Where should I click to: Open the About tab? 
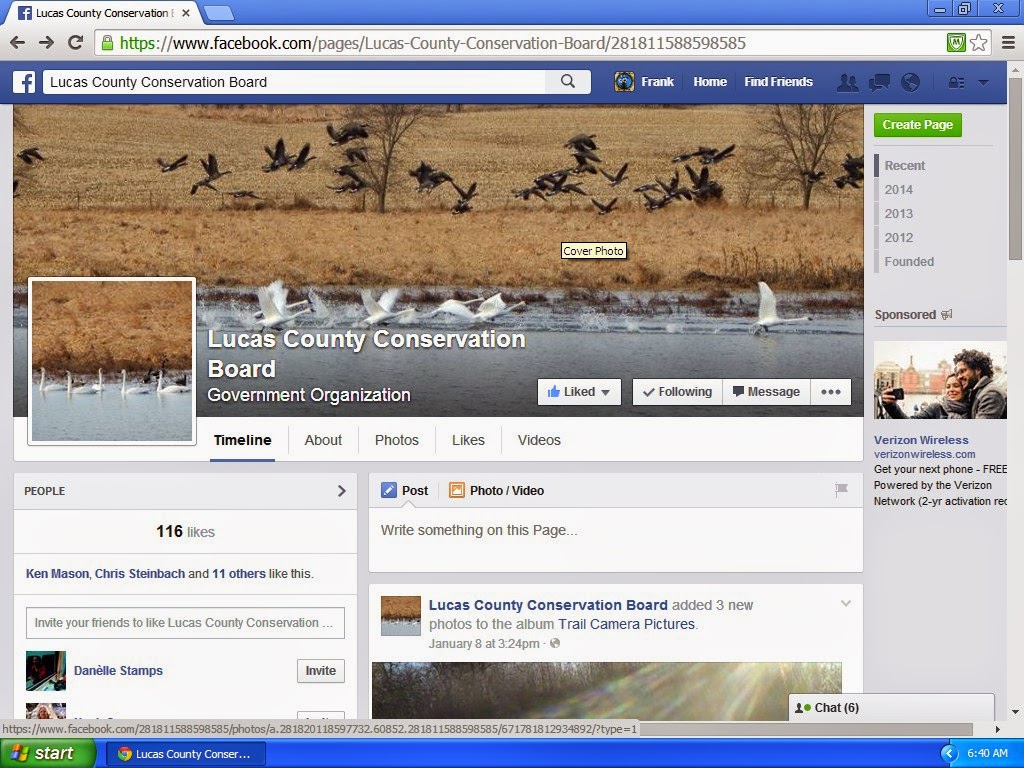pyautogui.click(x=323, y=440)
